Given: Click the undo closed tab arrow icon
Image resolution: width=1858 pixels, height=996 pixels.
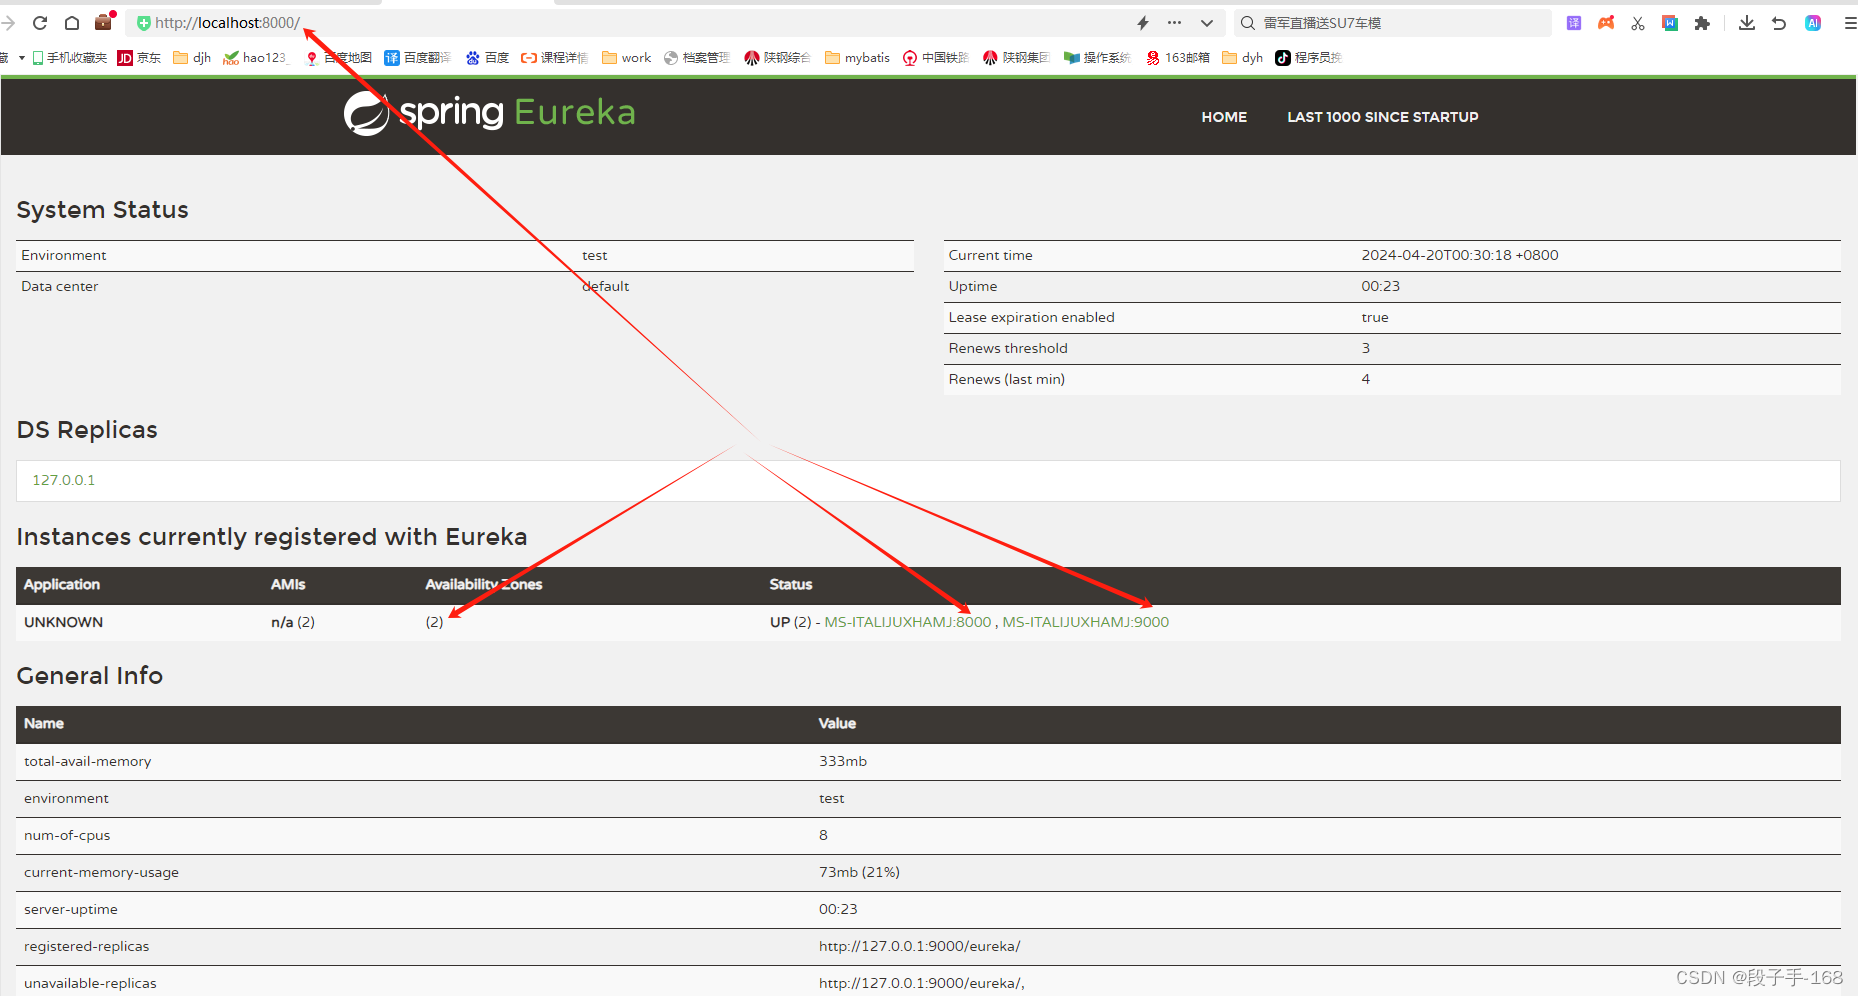Looking at the screenshot, I should pyautogui.click(x=1779, y=23).
